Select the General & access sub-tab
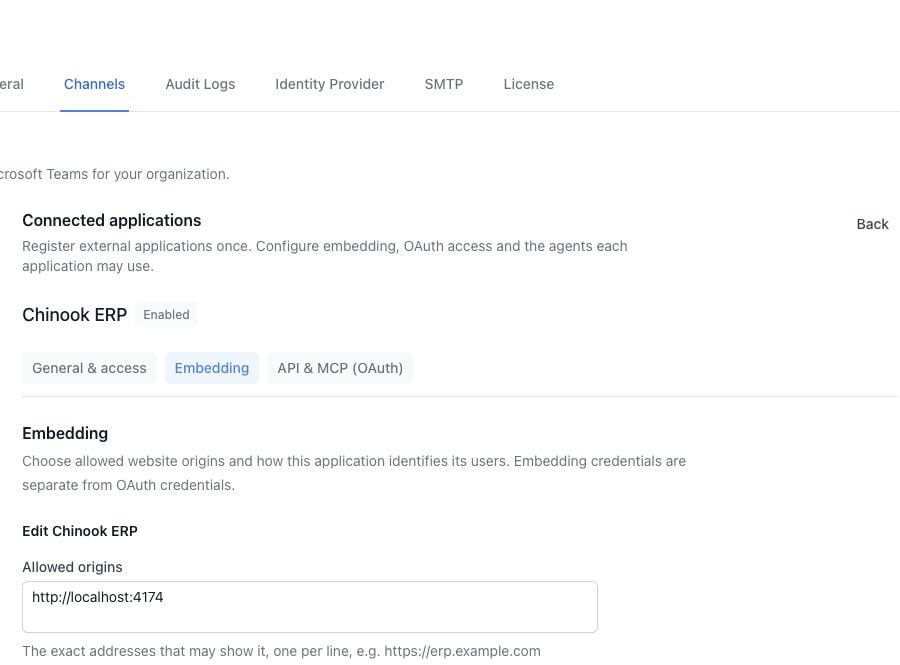 click(x=89, y=368)
